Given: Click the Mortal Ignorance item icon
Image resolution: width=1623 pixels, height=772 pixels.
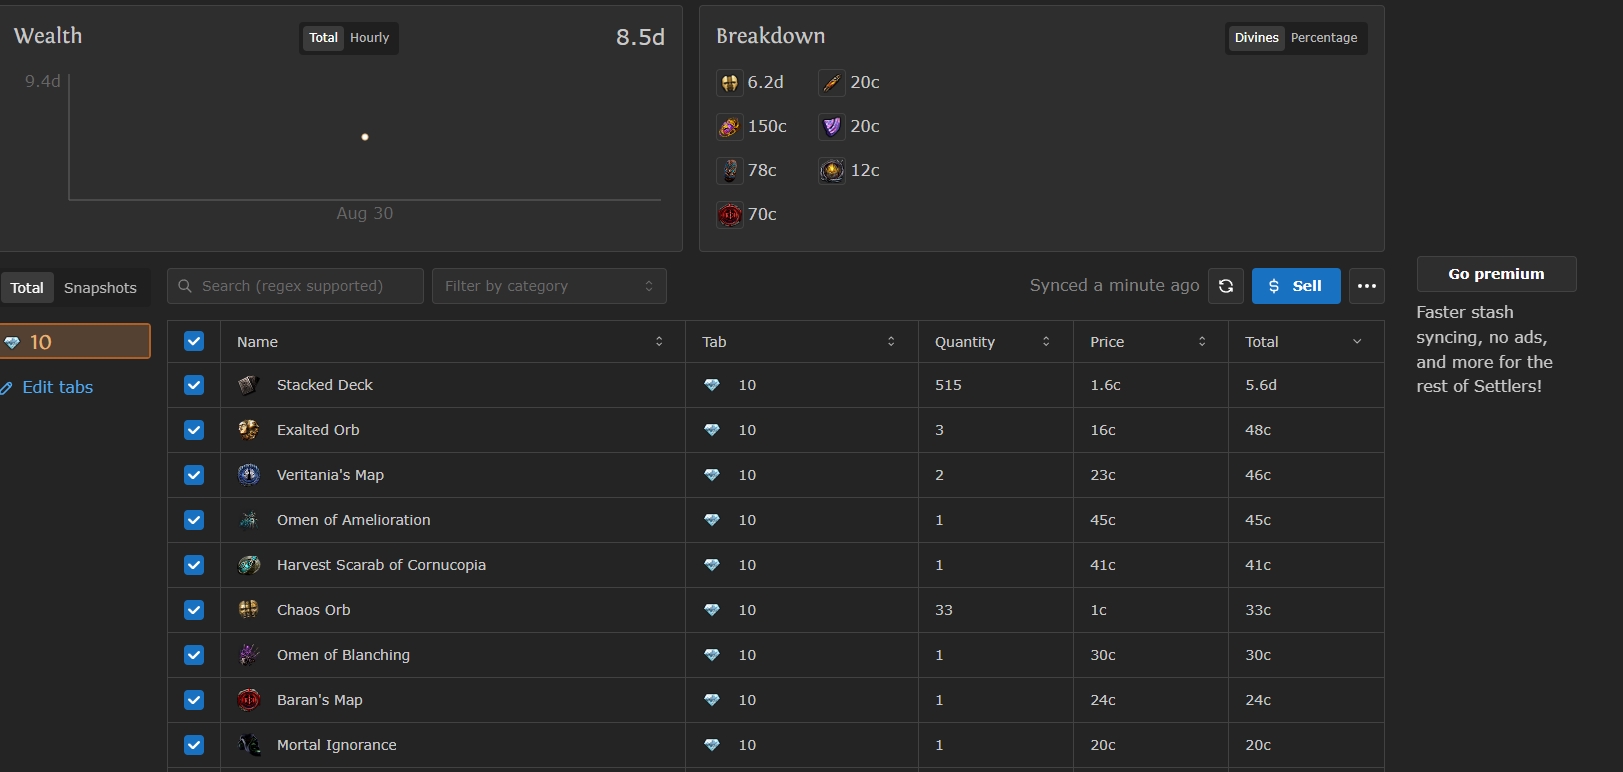Looking at the screenshot, I should [x=249, y=745].
